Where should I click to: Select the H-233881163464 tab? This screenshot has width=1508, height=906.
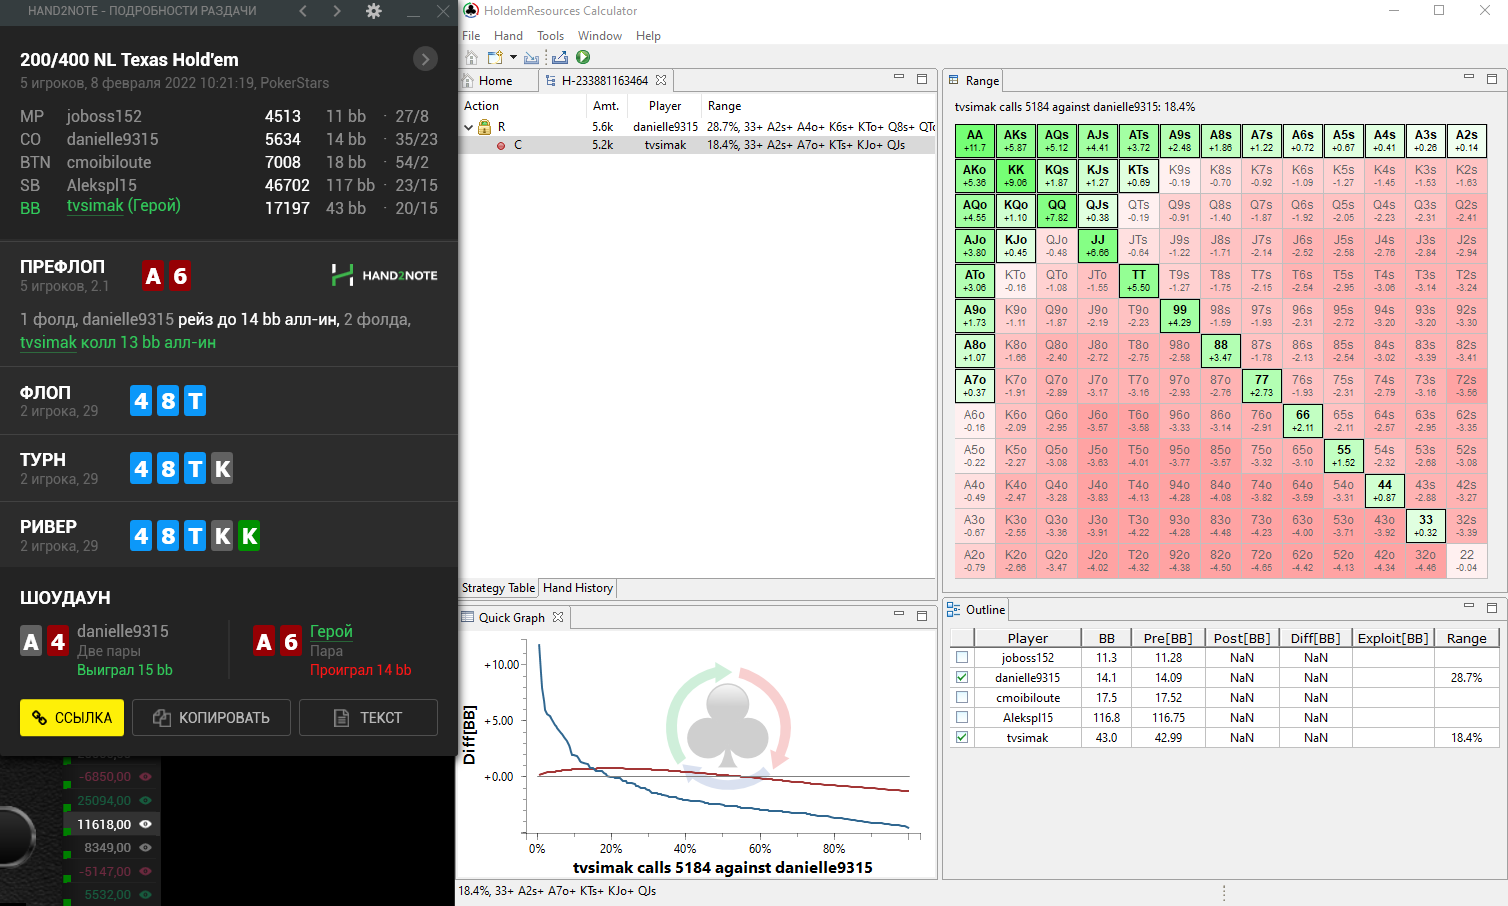(604, 80)
